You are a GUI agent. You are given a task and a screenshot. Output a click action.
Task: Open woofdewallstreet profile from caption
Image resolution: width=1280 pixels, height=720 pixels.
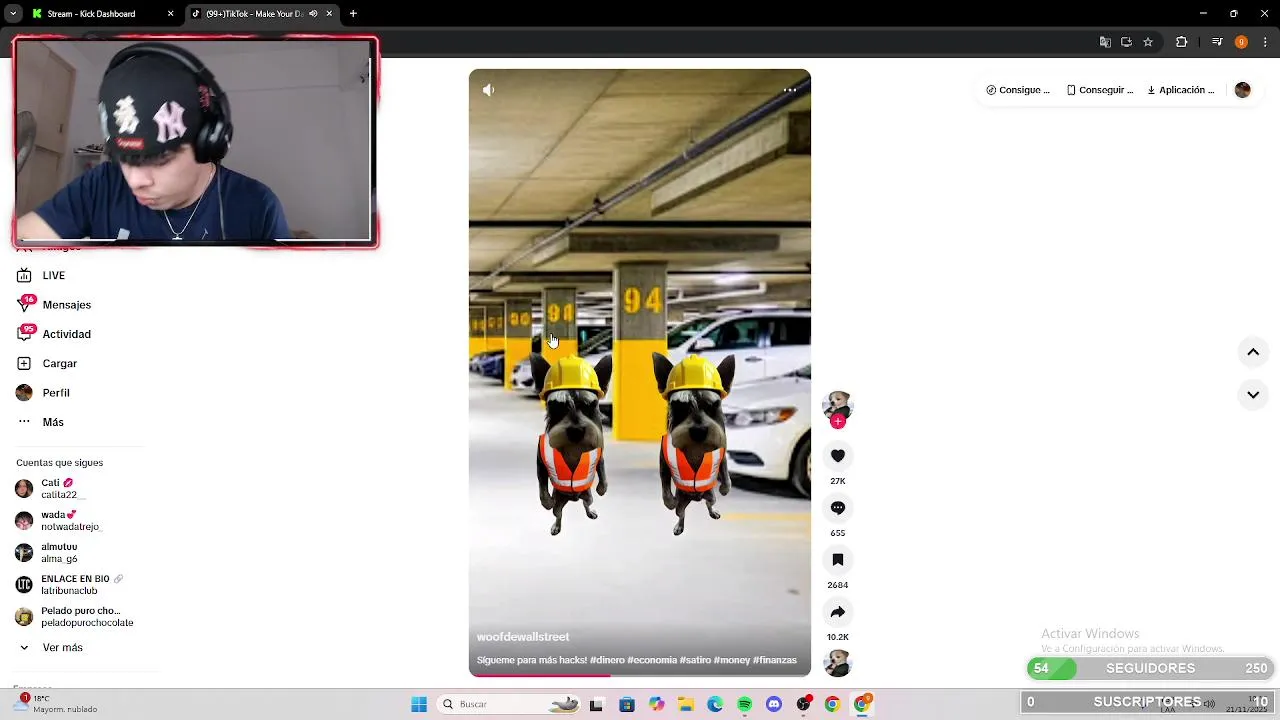click(x=523, y=637)
